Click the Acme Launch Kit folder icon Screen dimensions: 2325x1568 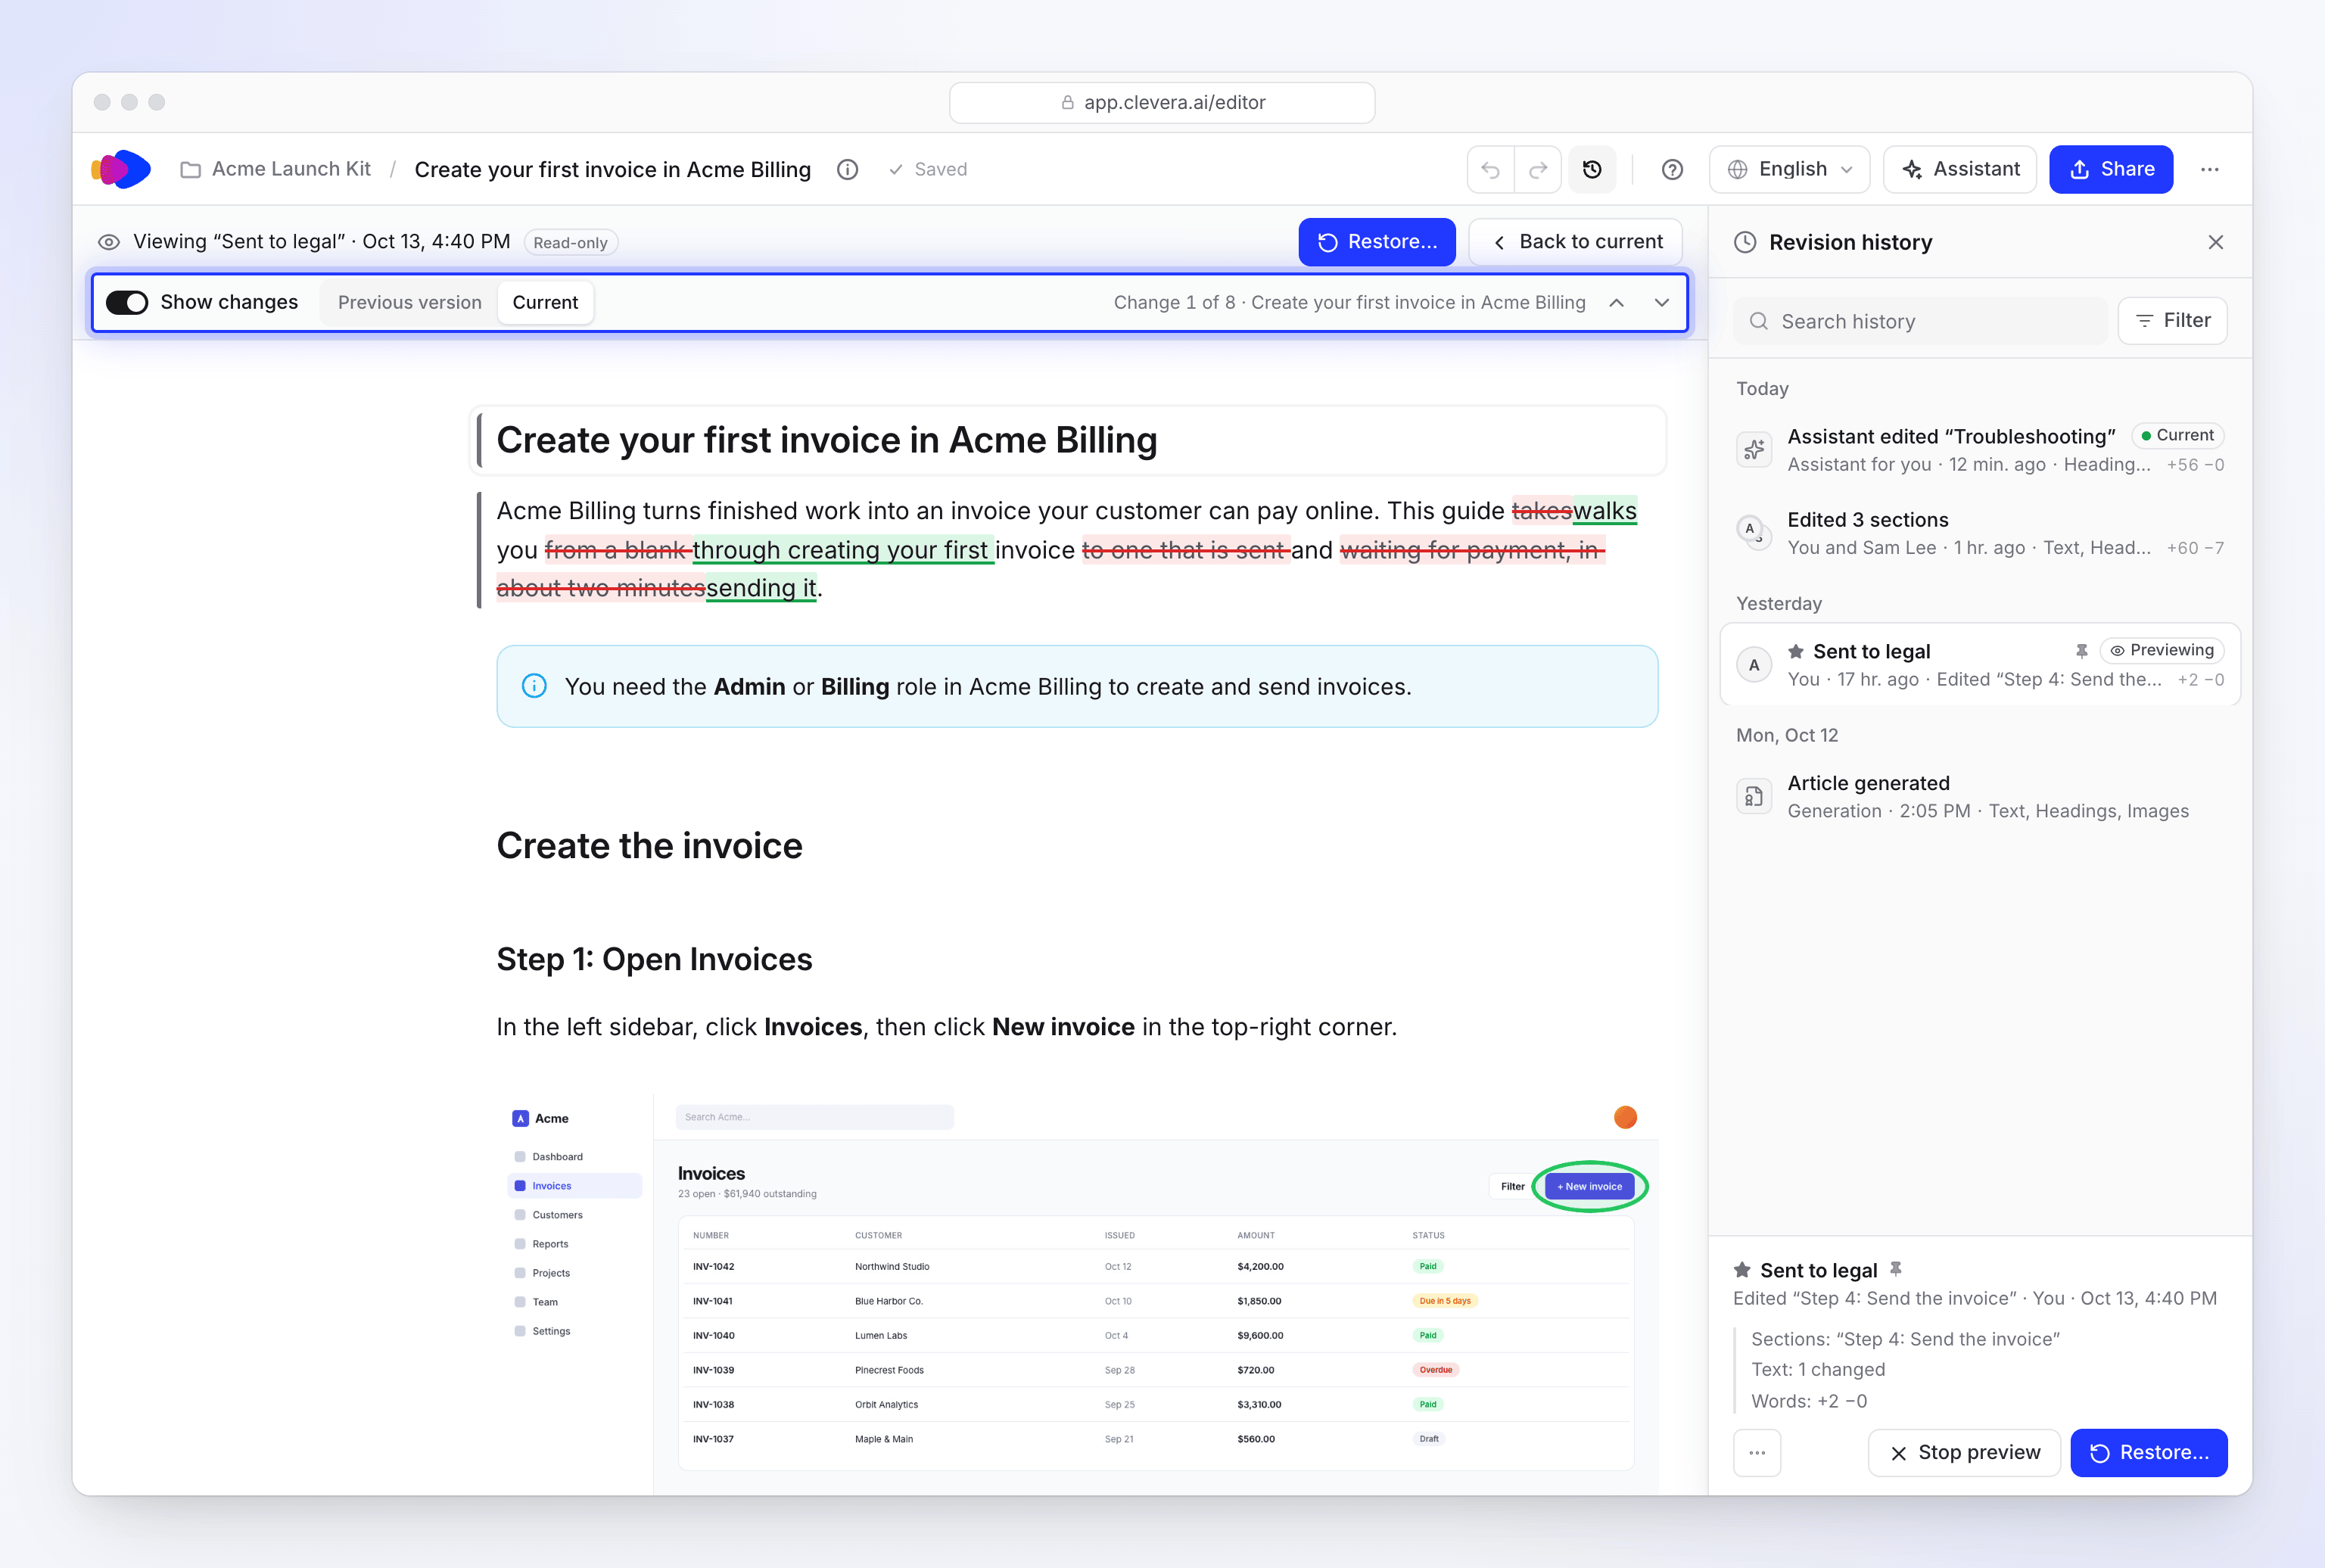tap(190, 170)
